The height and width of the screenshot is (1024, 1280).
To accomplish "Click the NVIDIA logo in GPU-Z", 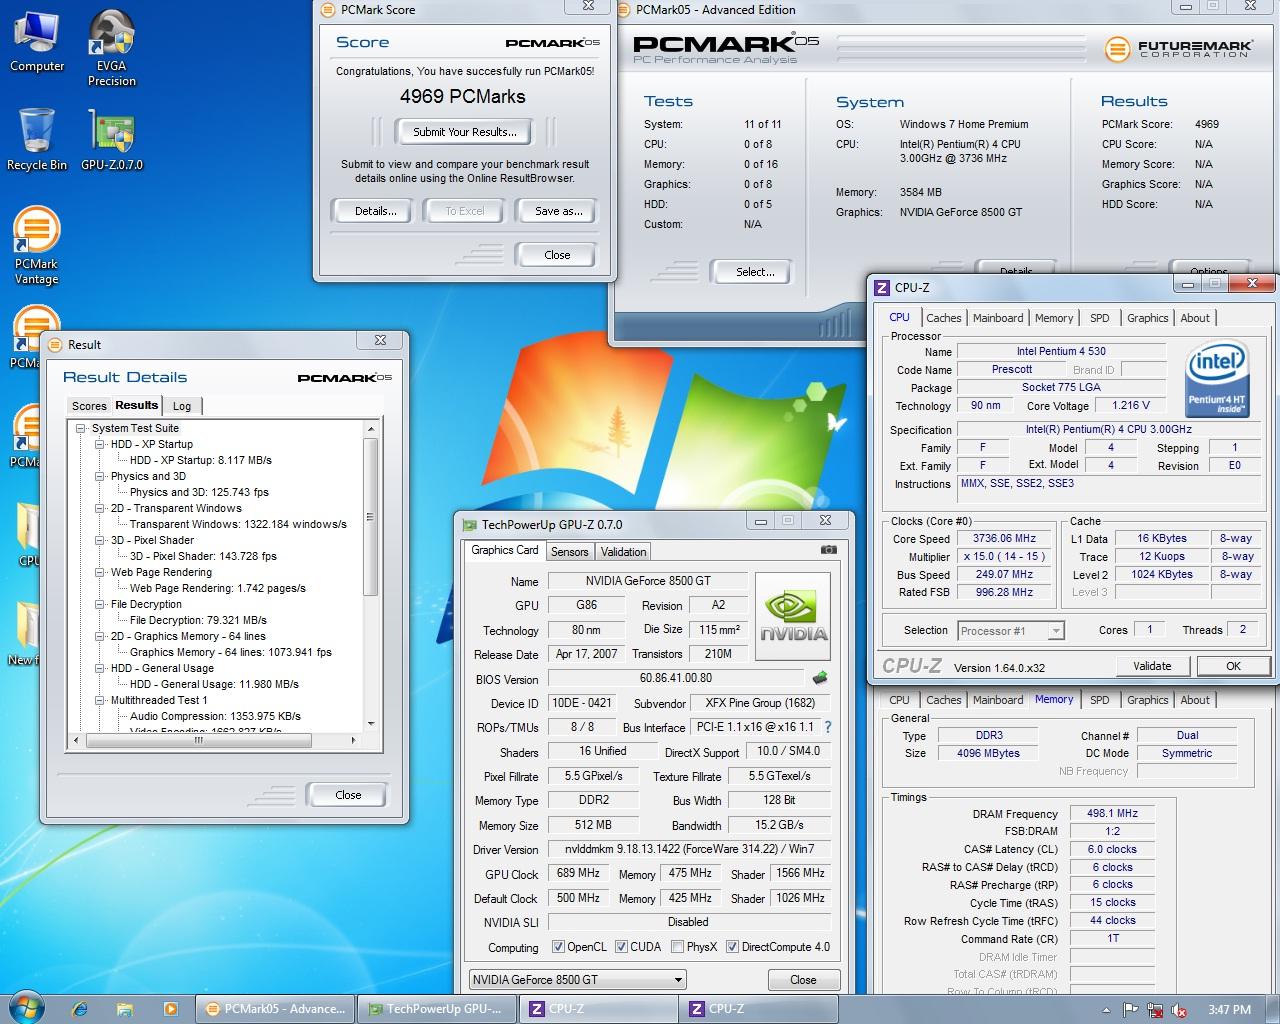I will pyautogui.click(x=793, y=616).
